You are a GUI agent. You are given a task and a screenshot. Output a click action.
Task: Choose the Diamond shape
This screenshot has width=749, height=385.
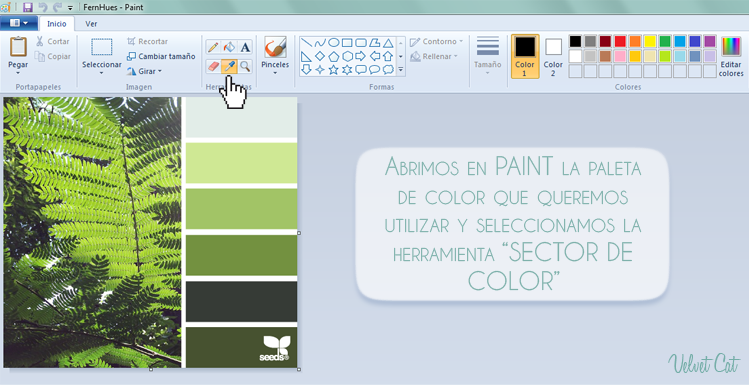pyautogui.click(x=320, y=56)
